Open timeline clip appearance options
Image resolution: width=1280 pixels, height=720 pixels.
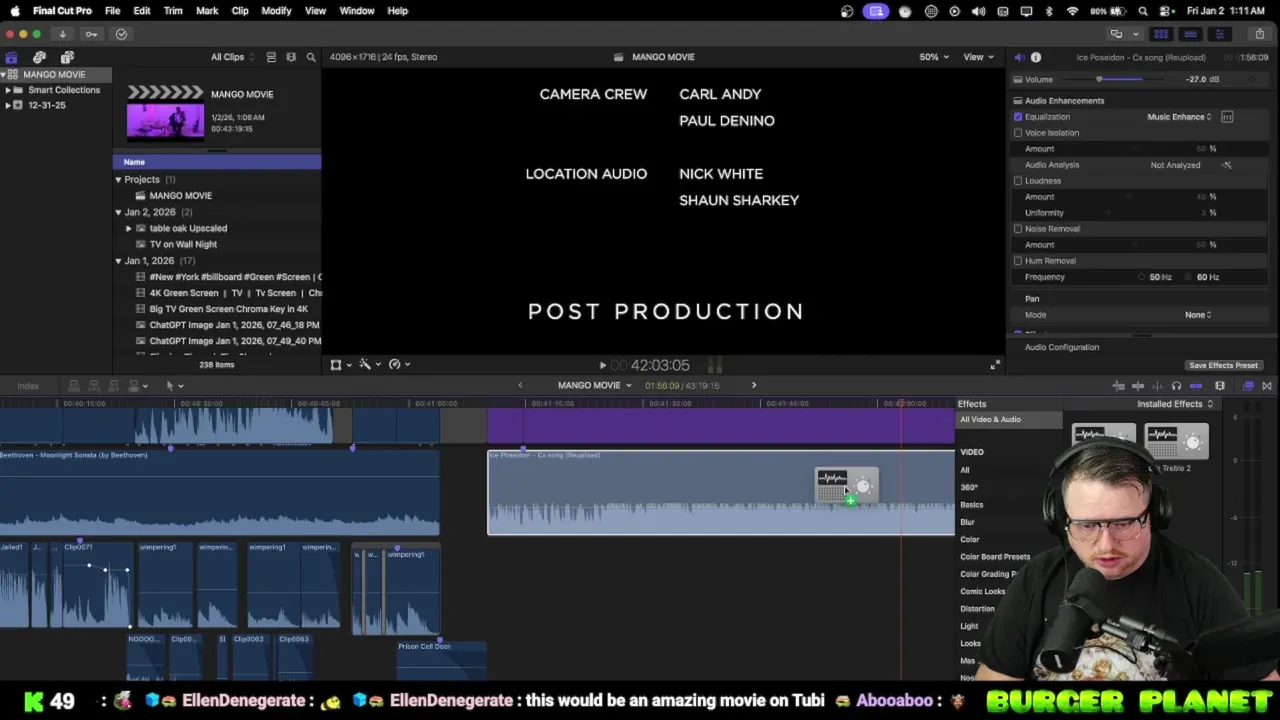pyautogui.click(x=1220, y=386)
